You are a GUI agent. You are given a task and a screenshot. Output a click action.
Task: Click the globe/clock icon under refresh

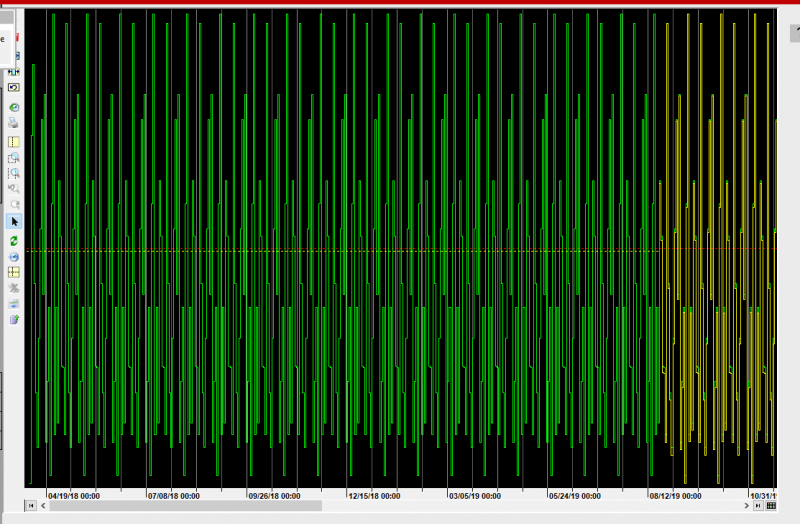coord(14,257)
